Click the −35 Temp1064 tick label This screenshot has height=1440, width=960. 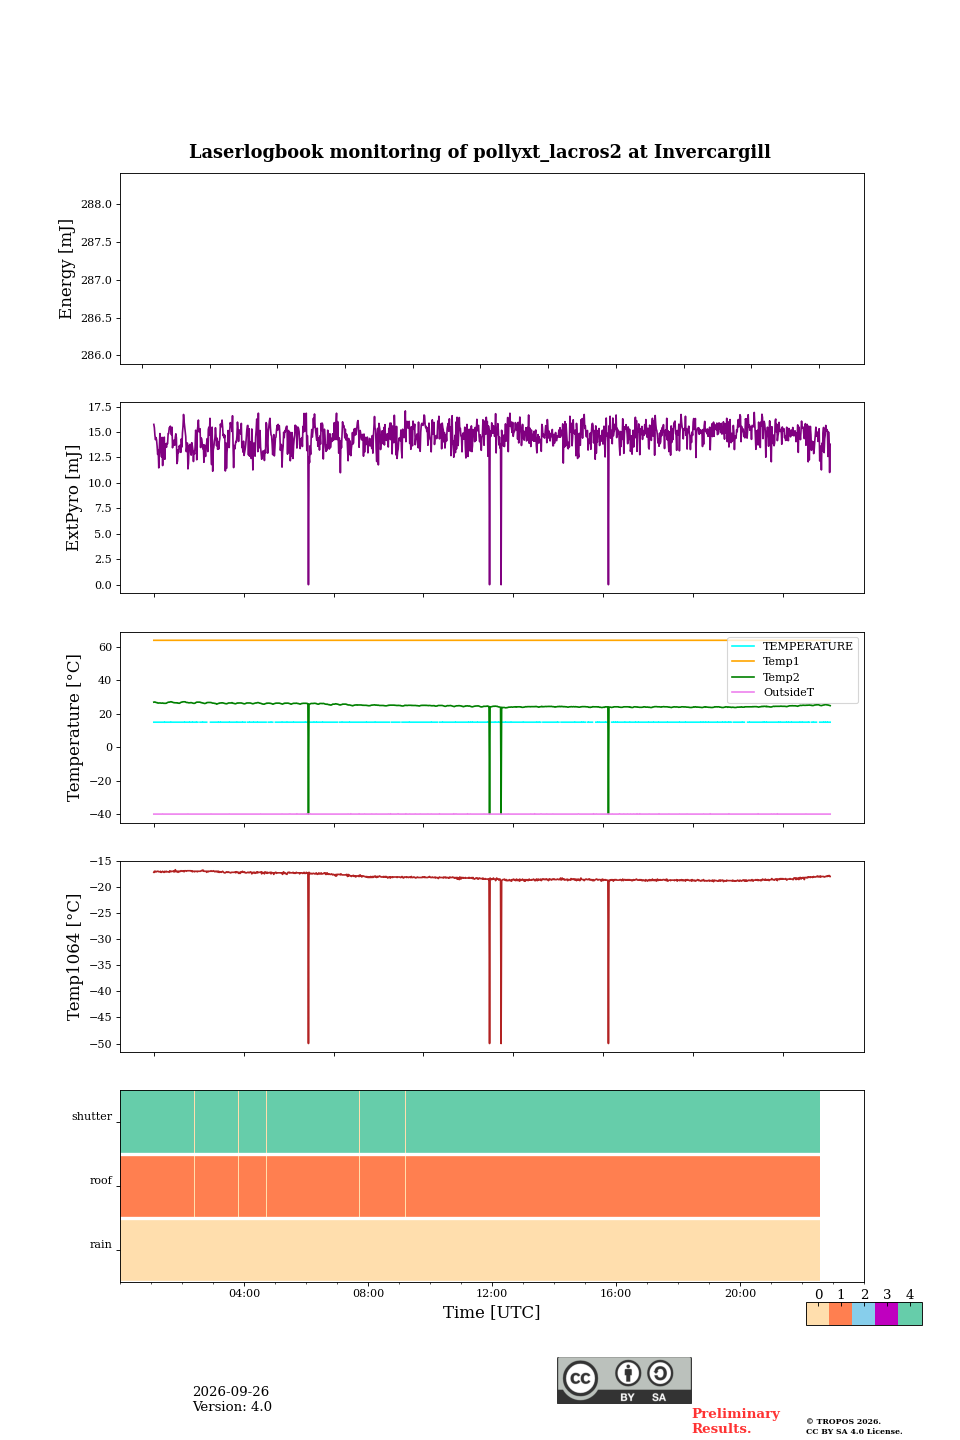pos(100,965)
